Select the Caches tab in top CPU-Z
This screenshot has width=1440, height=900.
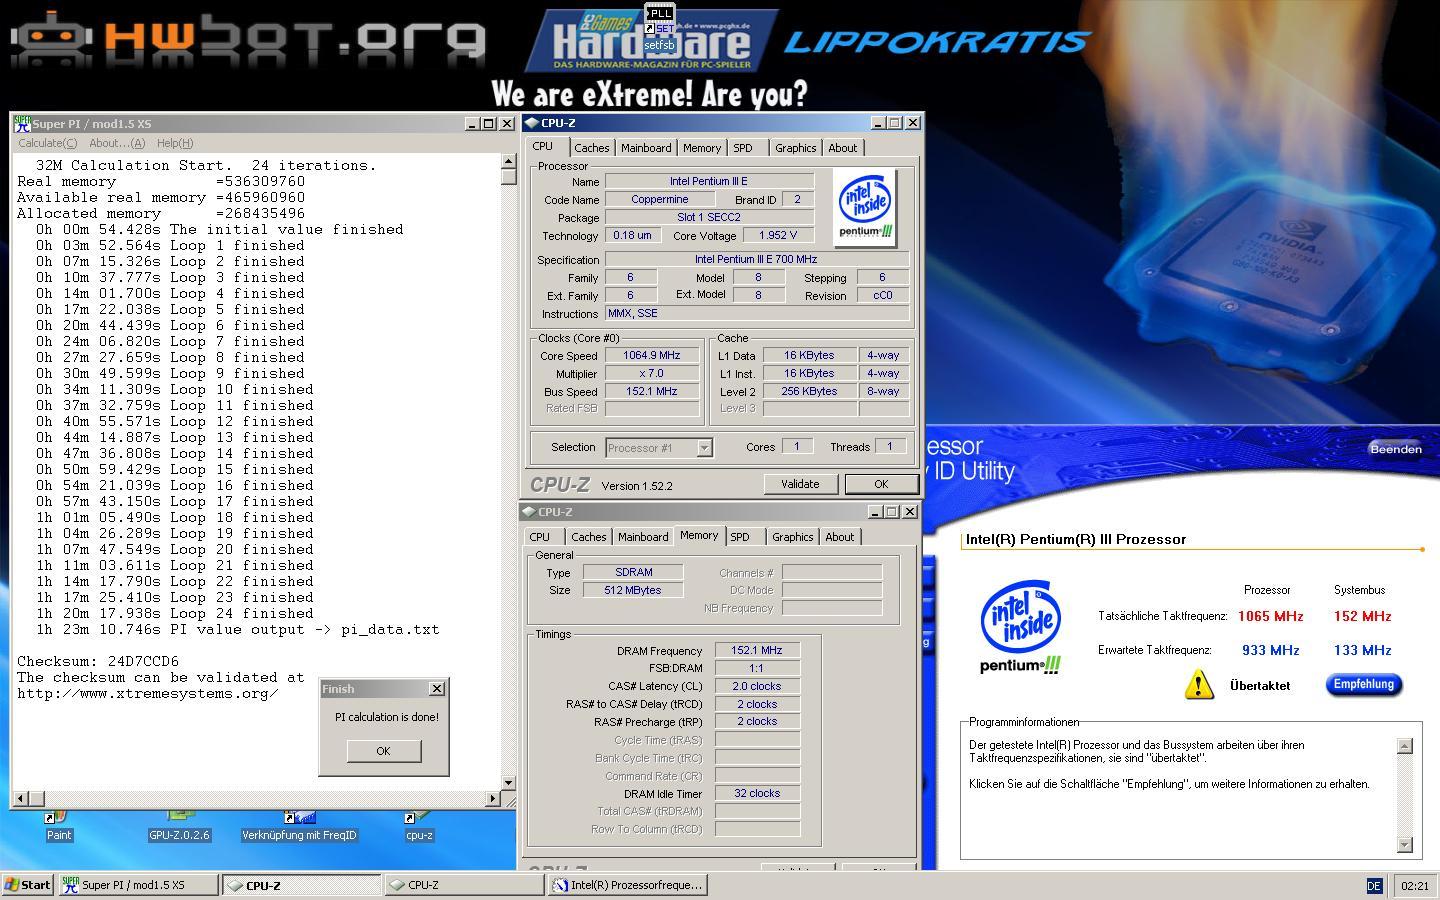click(592, 148)
